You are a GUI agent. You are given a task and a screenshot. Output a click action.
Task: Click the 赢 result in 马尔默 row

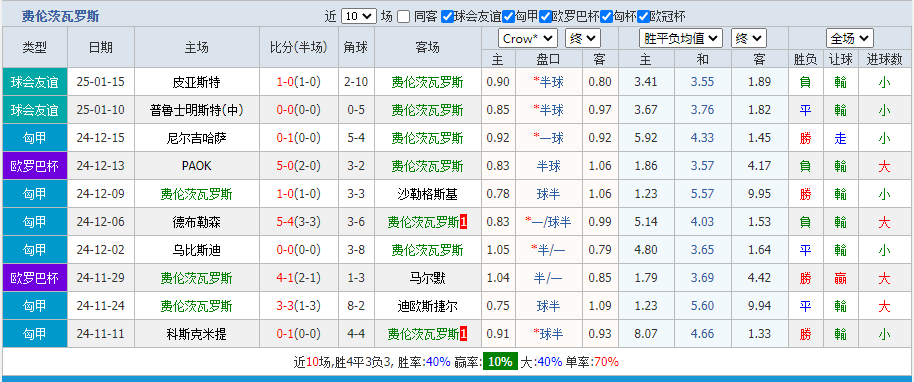coord(840,278)
